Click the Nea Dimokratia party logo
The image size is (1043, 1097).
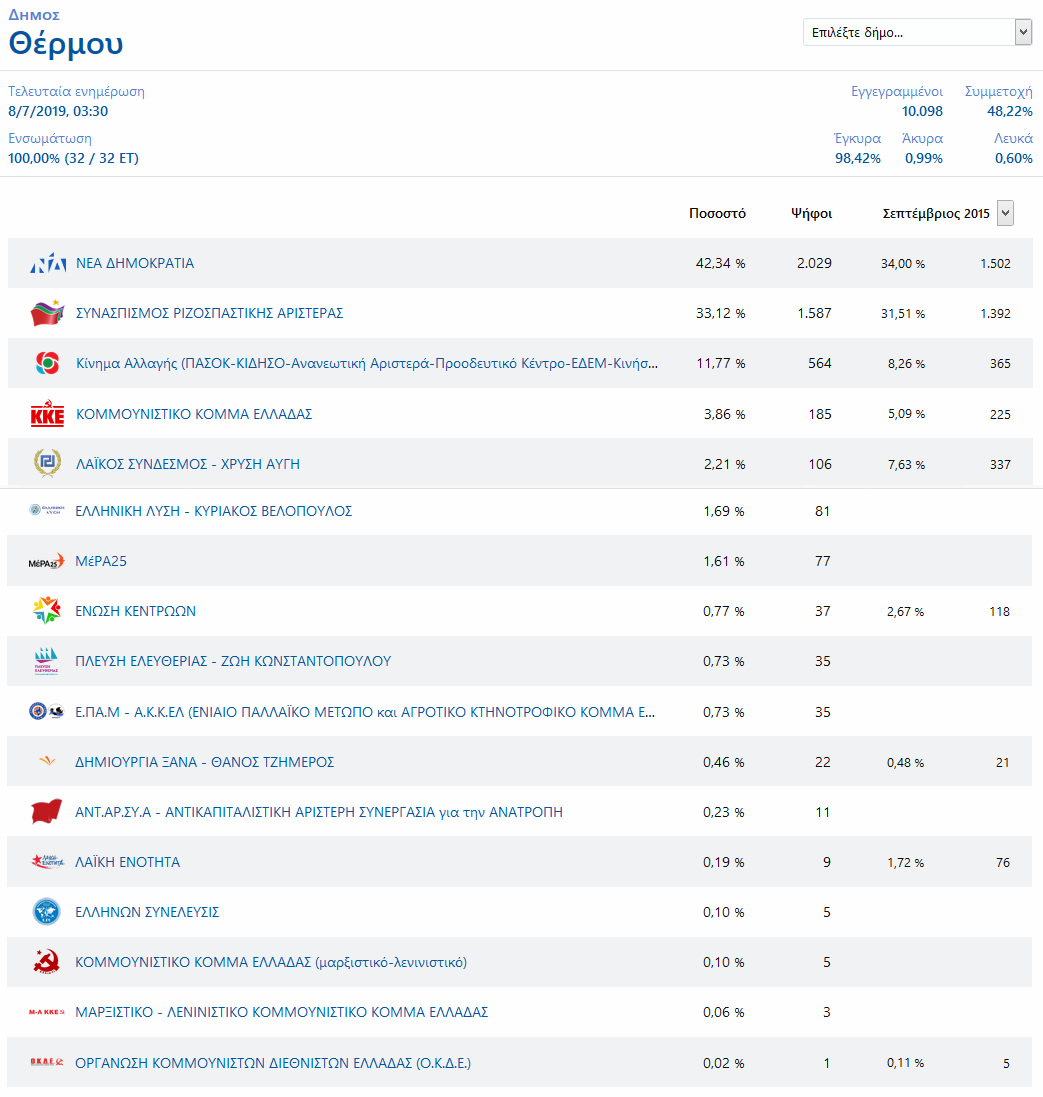[48, 263]
